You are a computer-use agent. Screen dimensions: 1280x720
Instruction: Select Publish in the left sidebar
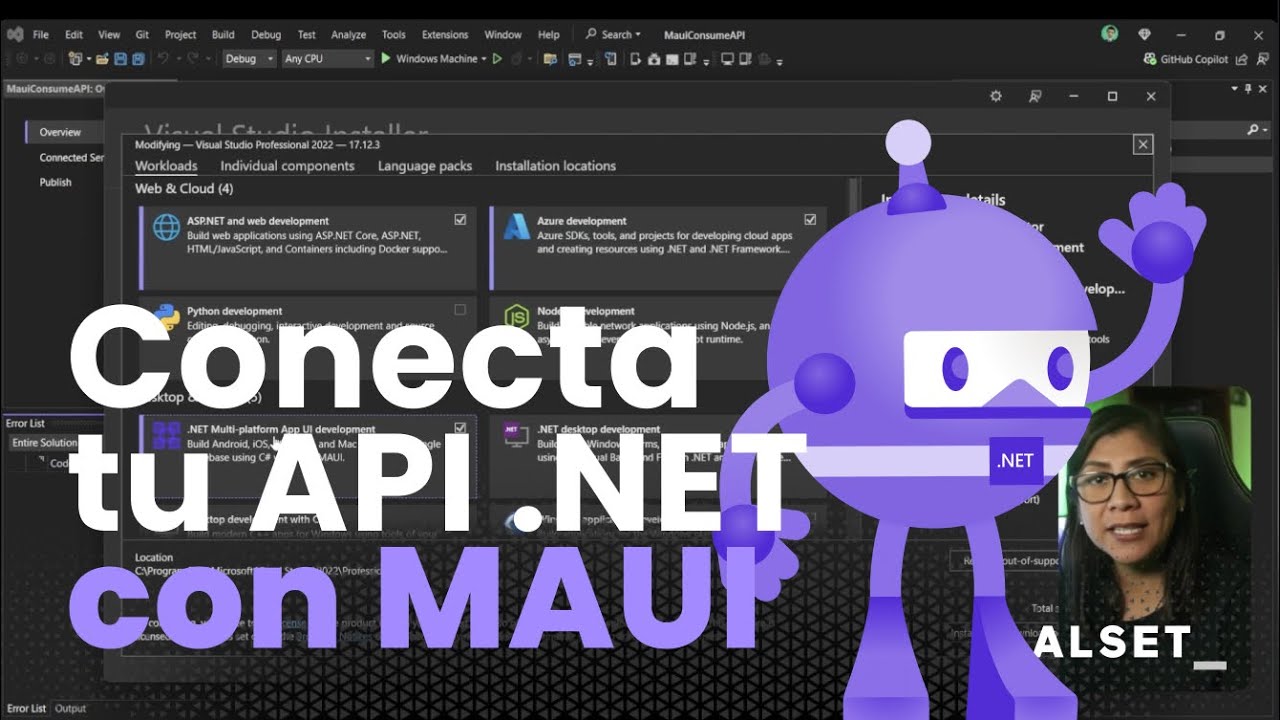coord(56,182)
